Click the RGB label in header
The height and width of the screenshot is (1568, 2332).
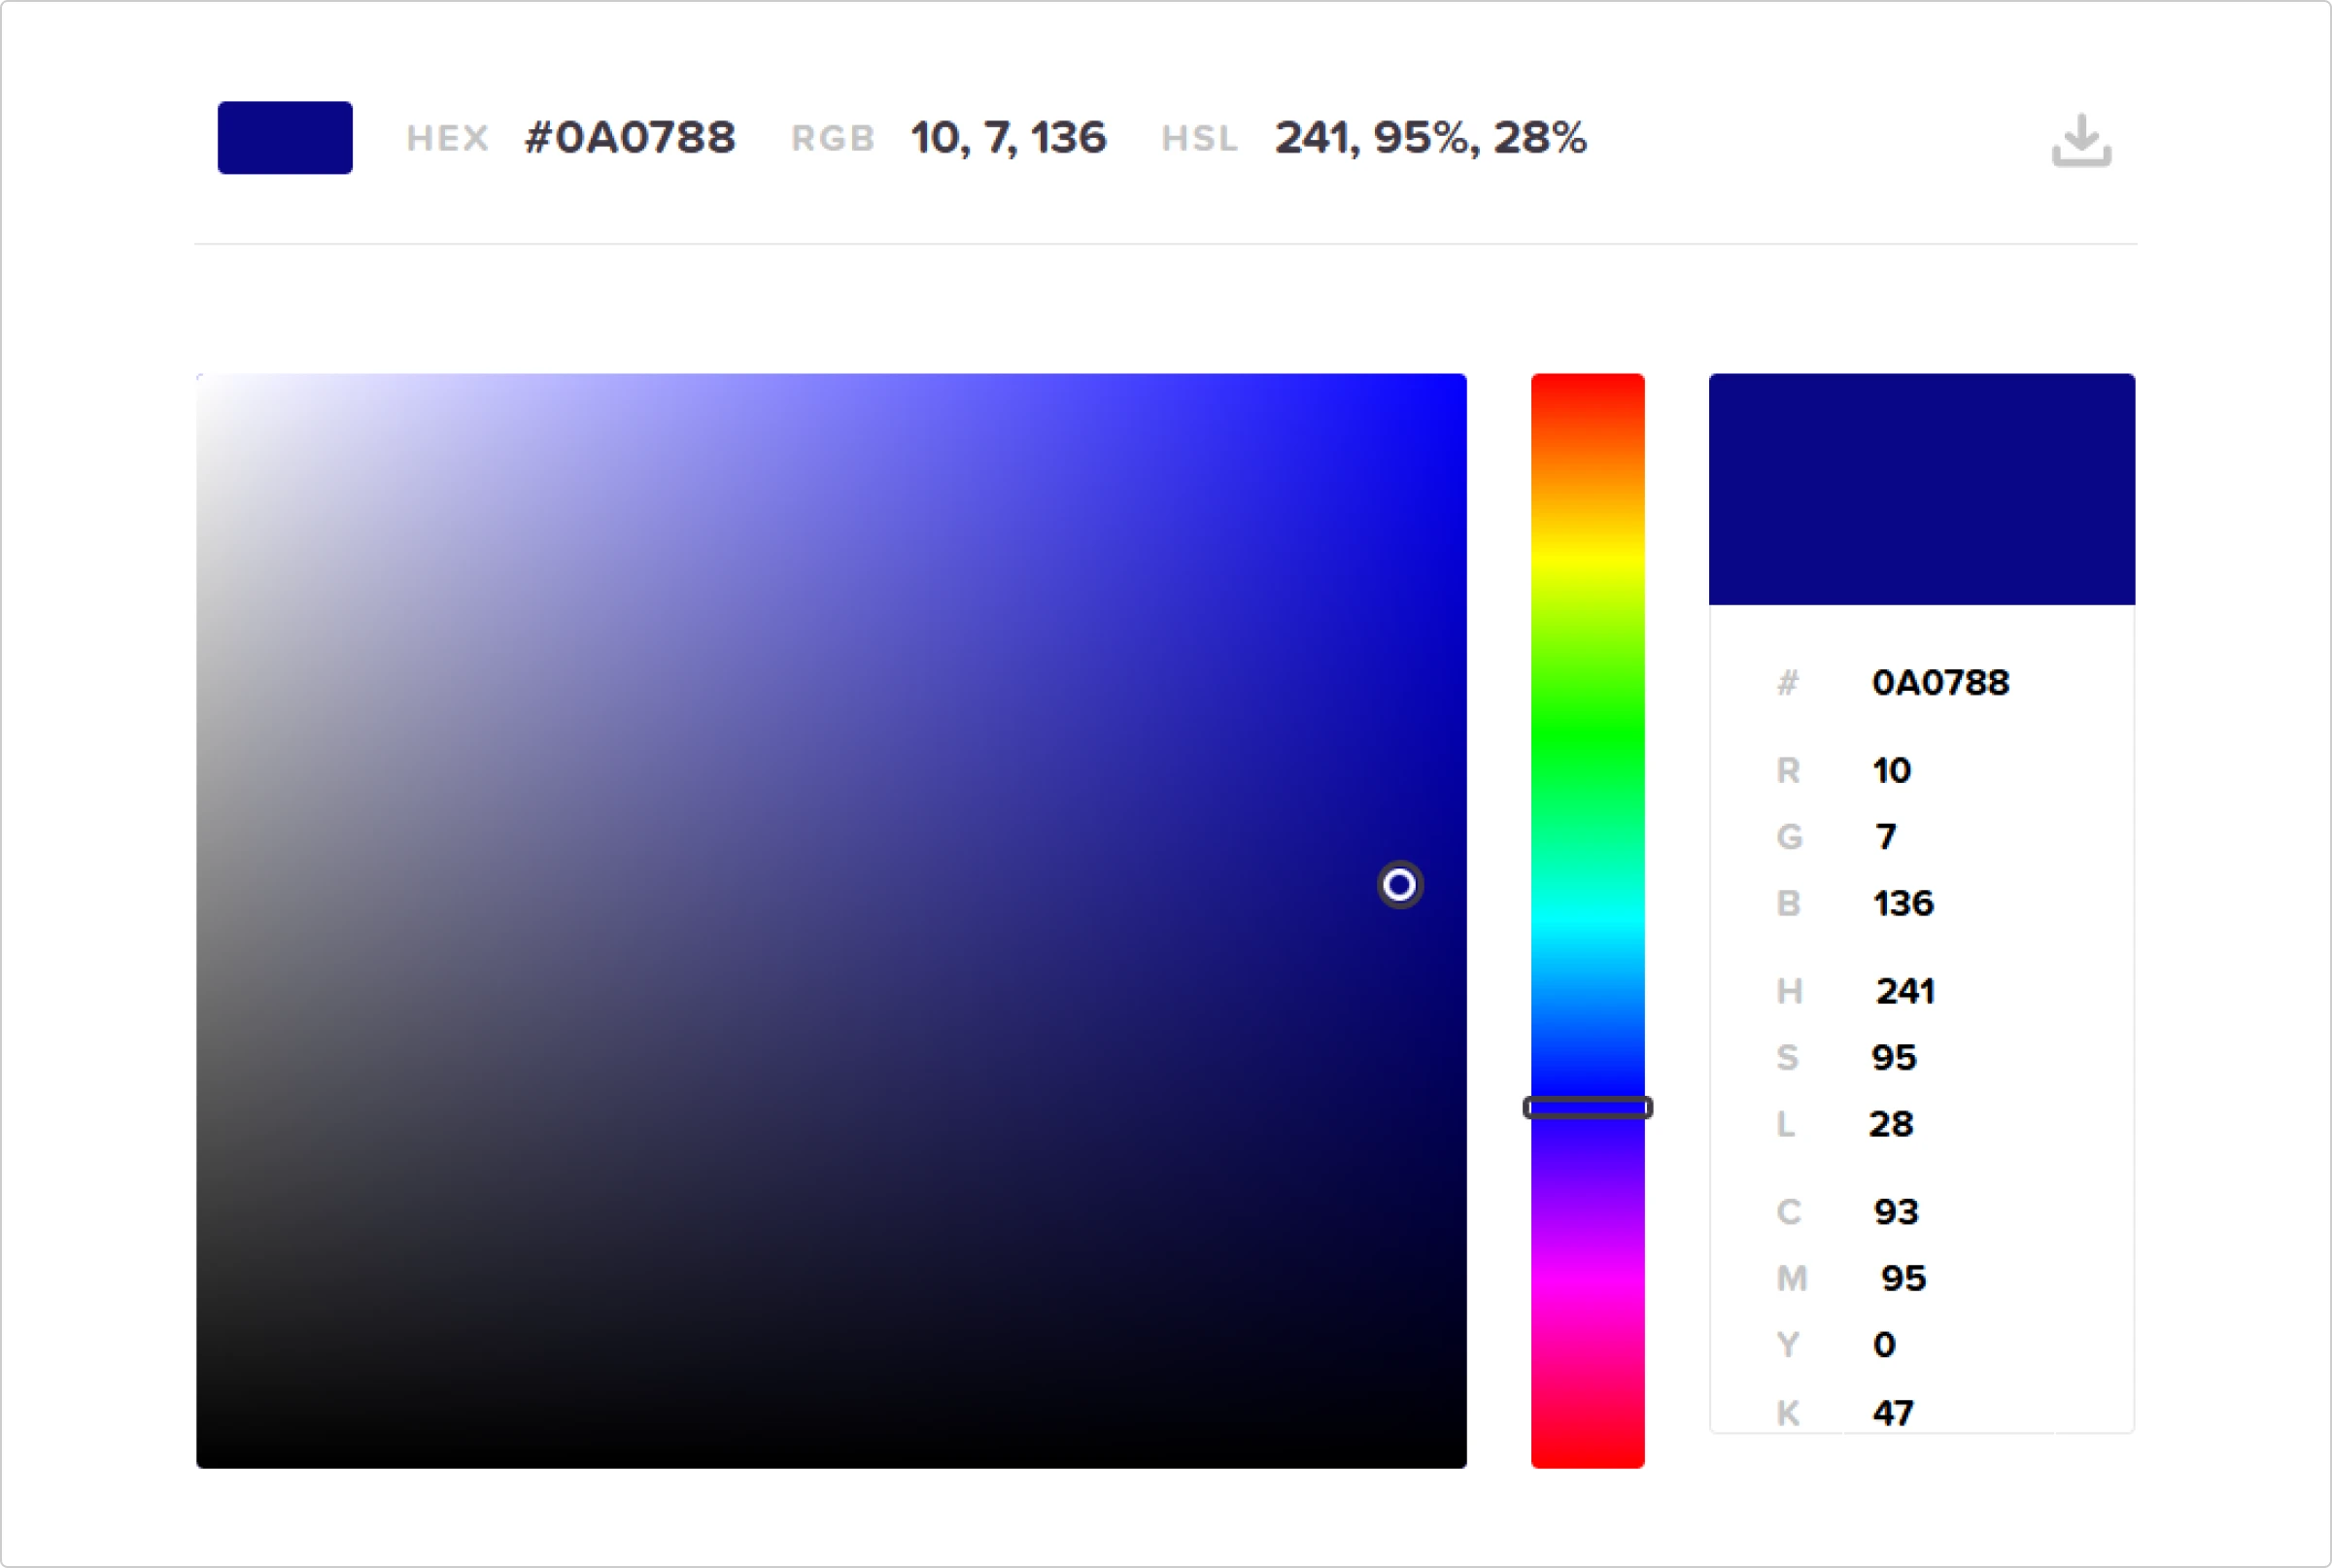(x=833, y=139)
